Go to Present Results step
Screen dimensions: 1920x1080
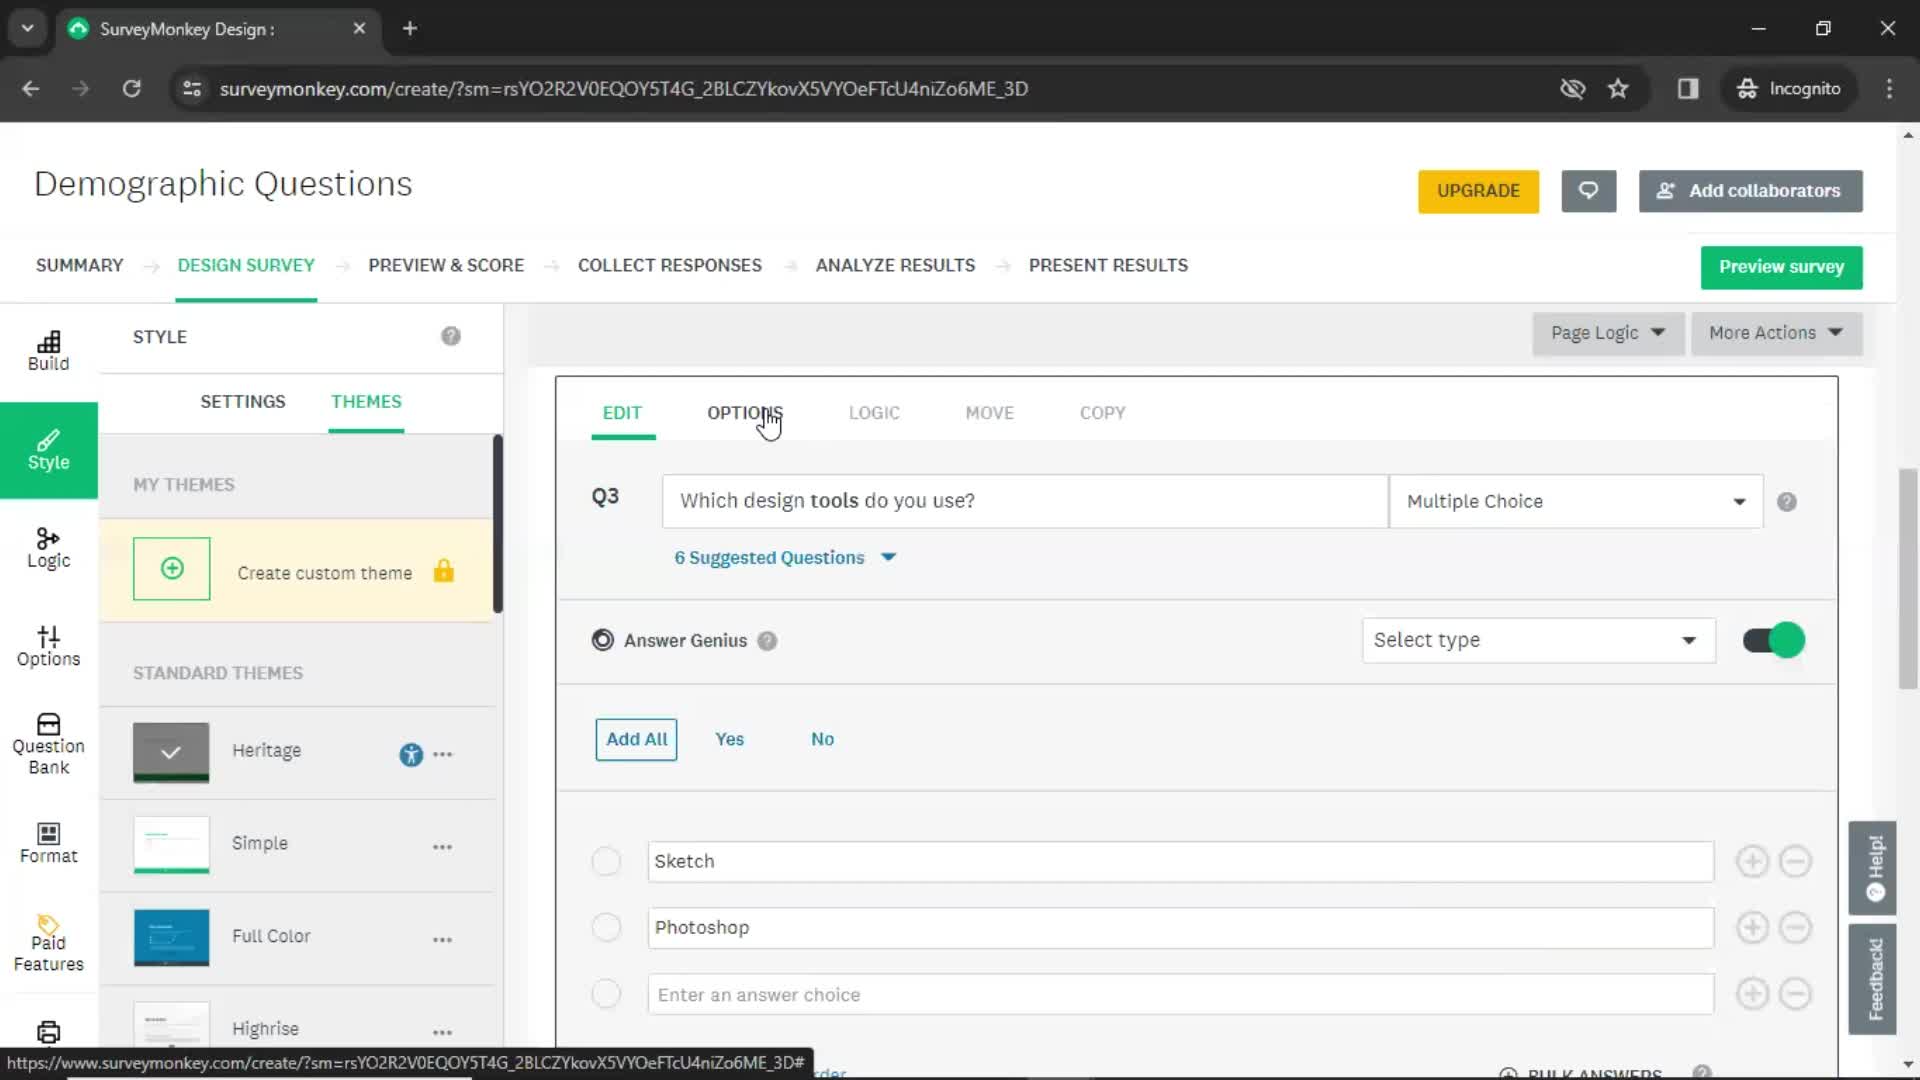pyautogui.click(x=1108, y=265)
